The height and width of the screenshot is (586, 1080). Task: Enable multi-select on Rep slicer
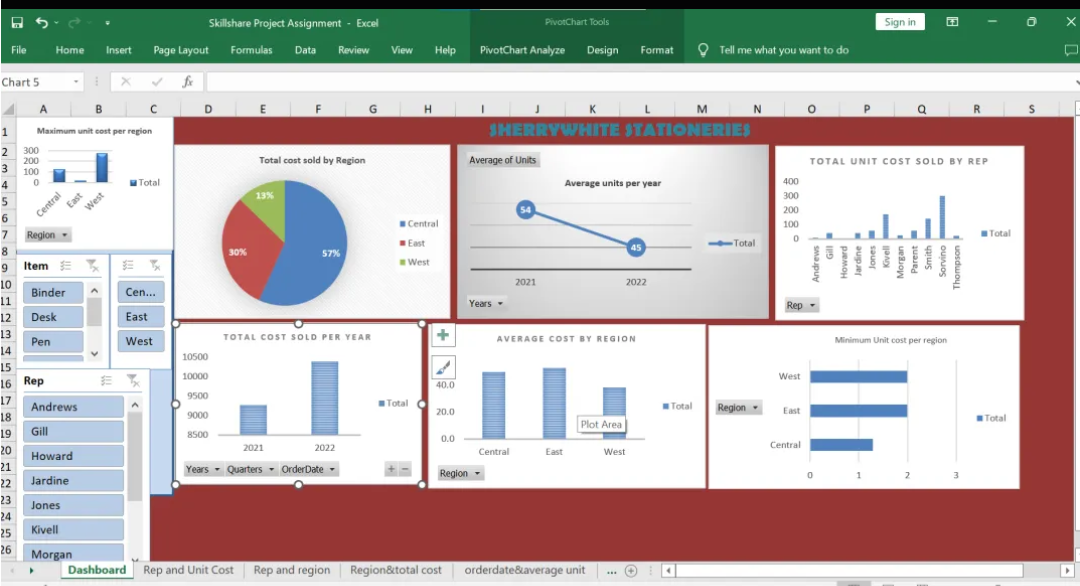[x=105, y=380]
